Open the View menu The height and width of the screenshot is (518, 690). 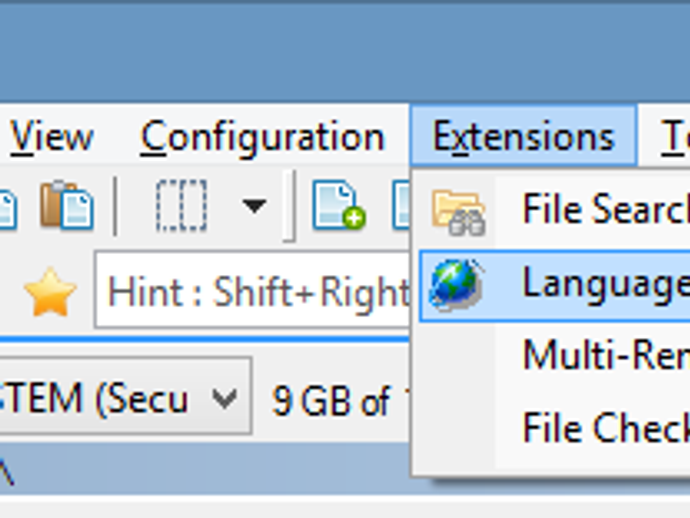[x=52, y=137]
